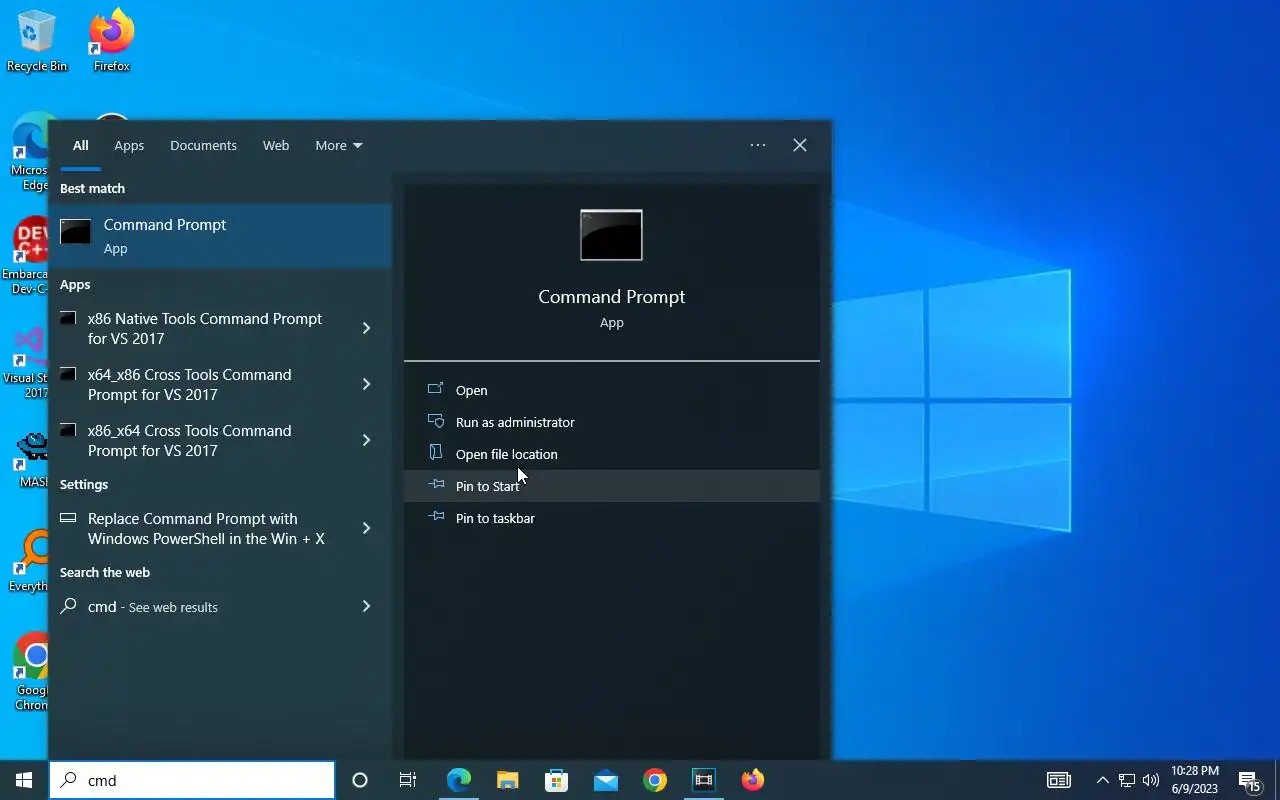The height and width of the screenshot is (800, 1280).
Task: Click the news widget icon in tray
Action: 1058,780
